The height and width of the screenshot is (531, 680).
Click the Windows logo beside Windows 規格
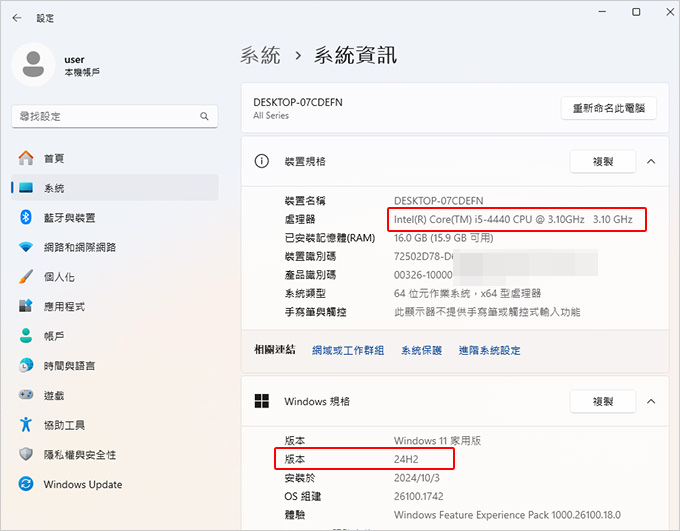click(262, 401)
